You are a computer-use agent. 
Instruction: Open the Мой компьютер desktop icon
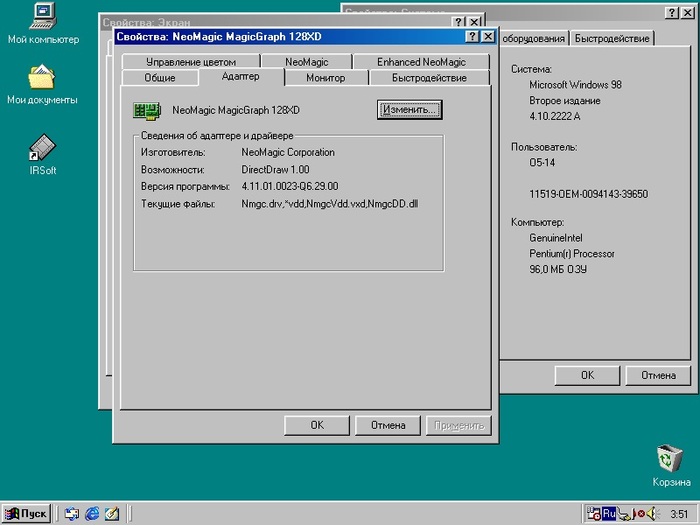pos(42,16)
